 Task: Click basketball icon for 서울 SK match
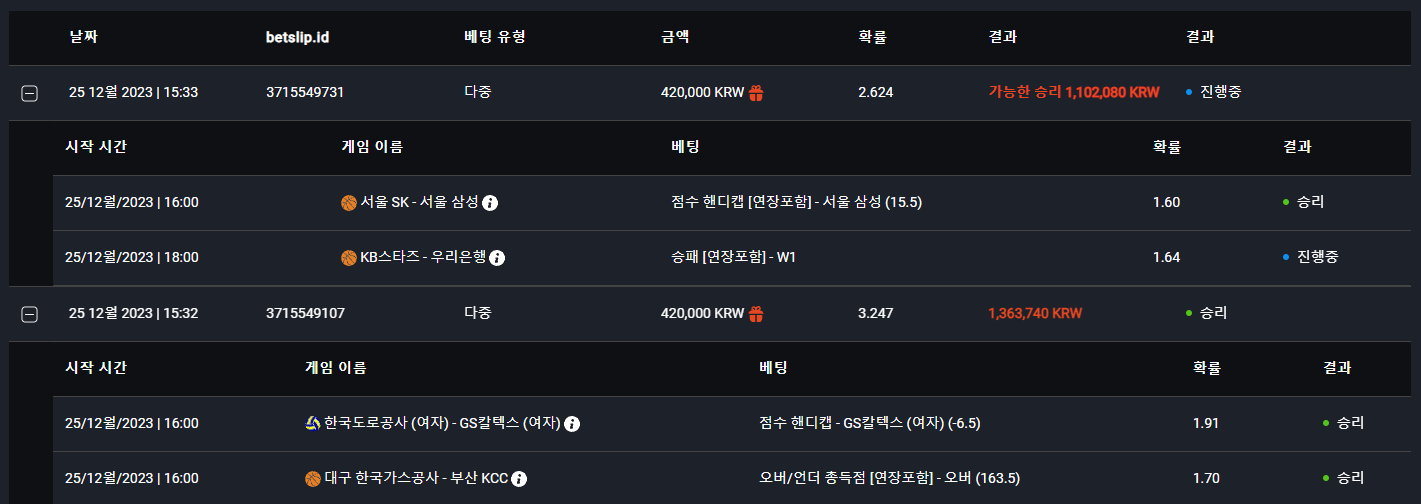pos(349,203)
